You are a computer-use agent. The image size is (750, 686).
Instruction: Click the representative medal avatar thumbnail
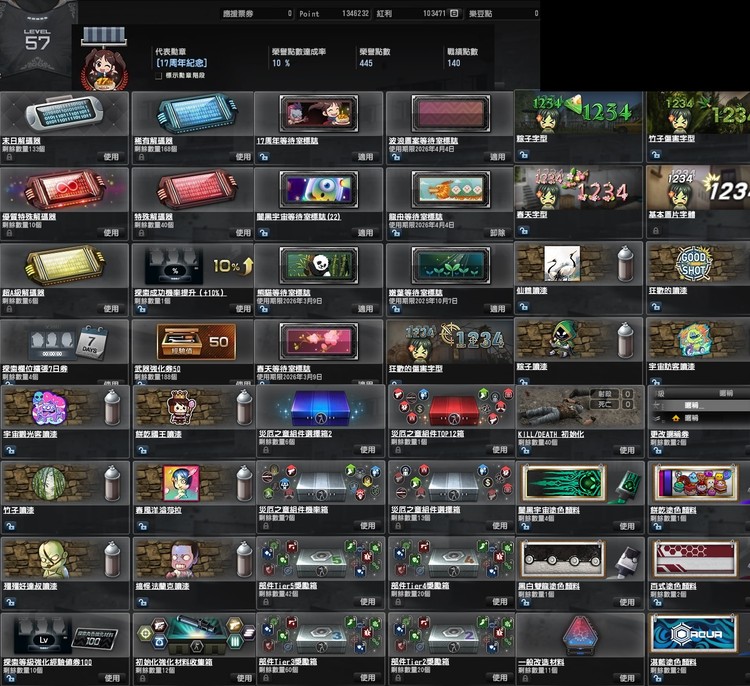click(x=102, y=68)
